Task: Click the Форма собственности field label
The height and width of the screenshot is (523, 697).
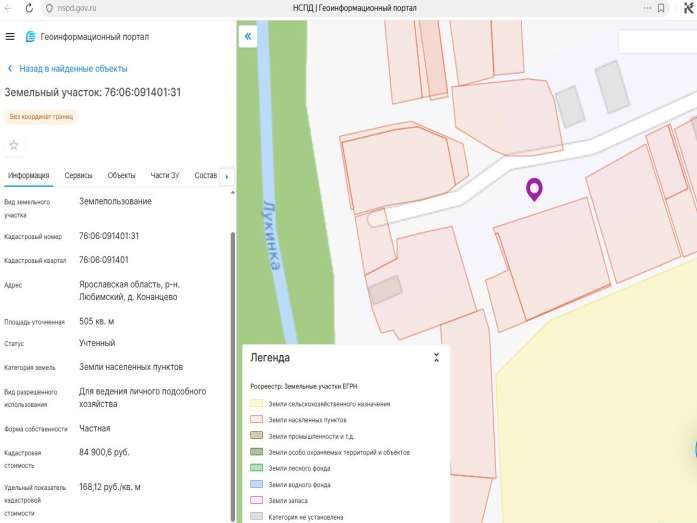Action: [x=36, y=429]
